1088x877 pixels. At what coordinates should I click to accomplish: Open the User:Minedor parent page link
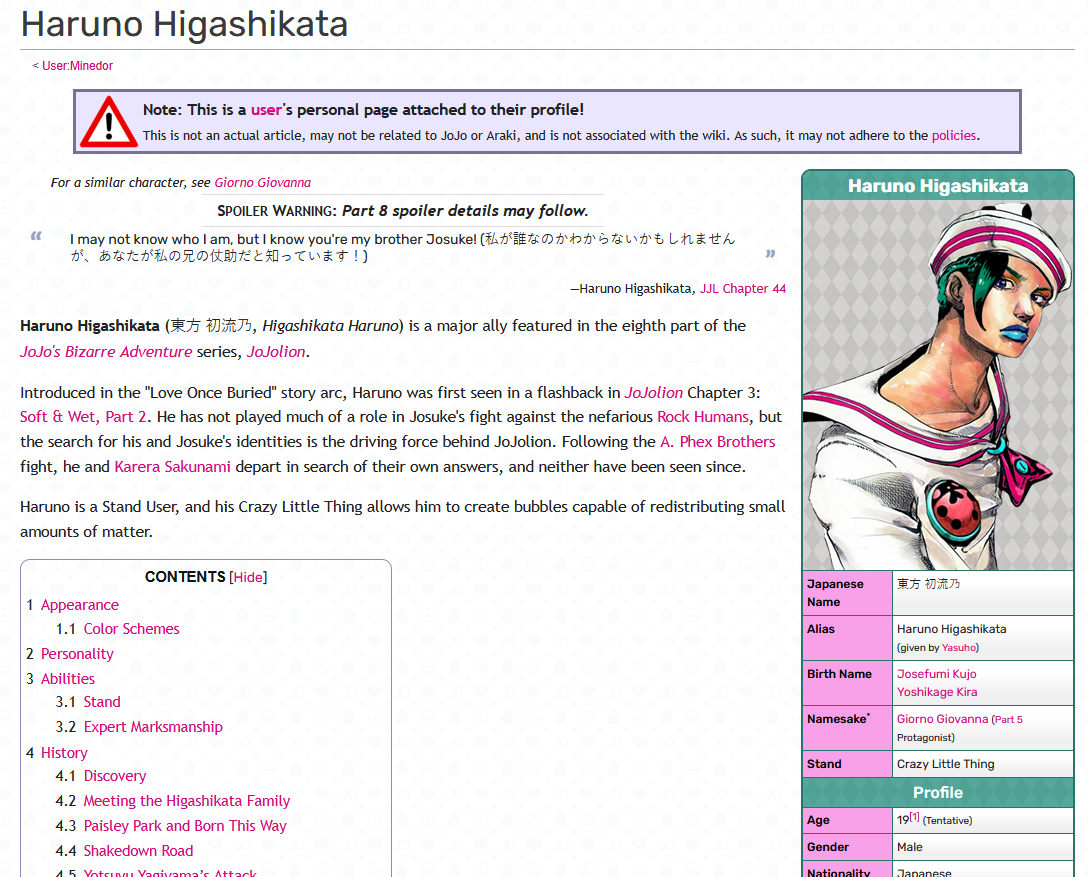pos(77,66)
